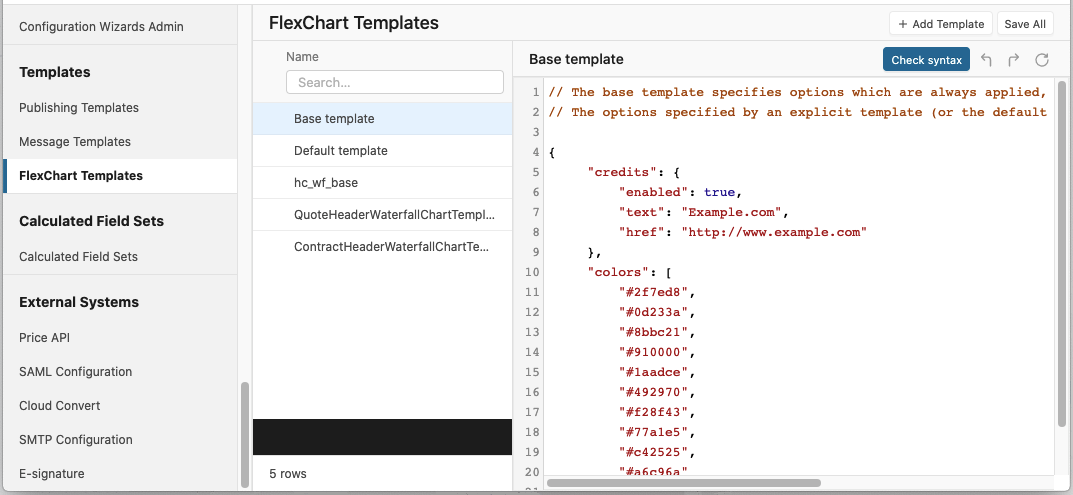Image resolution: width=1073 pixels, height=495 pixels.
Task: Click line number 4 in gutter
Action: click(535, 152)
